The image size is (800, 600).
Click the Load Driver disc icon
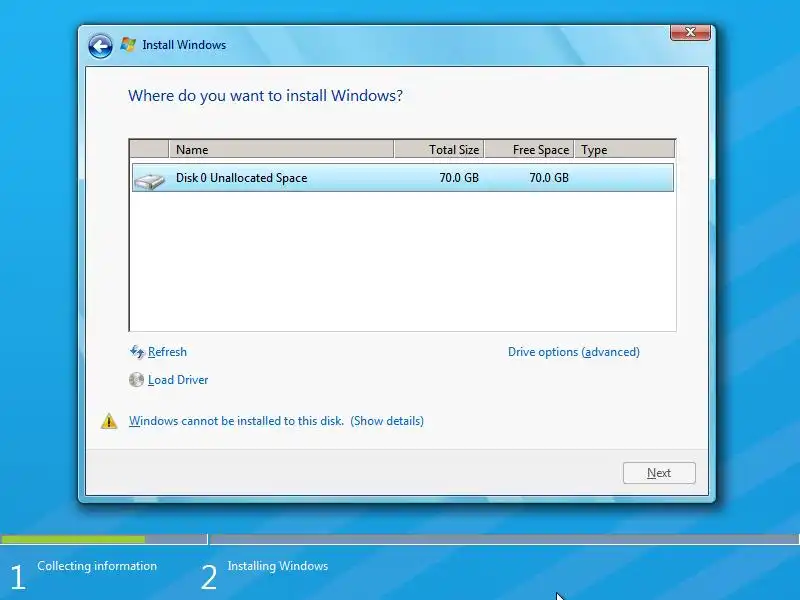[x=136, y=380]
